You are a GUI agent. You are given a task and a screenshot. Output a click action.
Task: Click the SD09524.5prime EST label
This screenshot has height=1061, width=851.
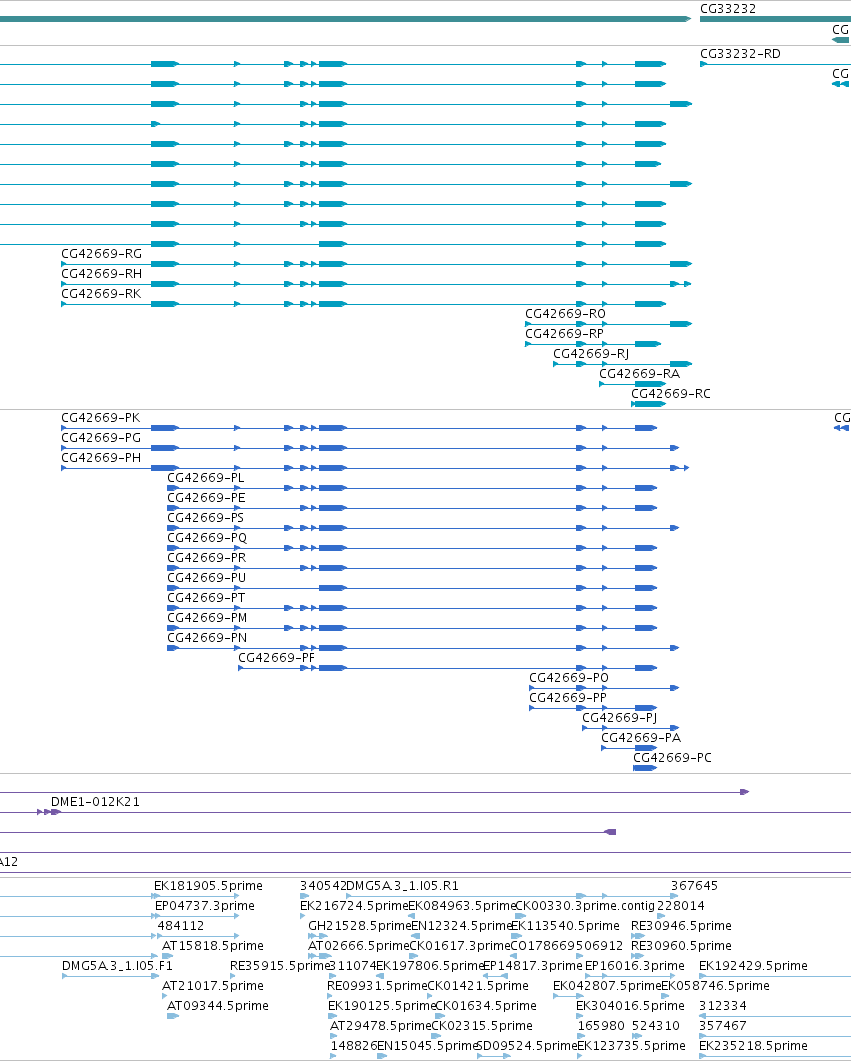(527, 1045)
